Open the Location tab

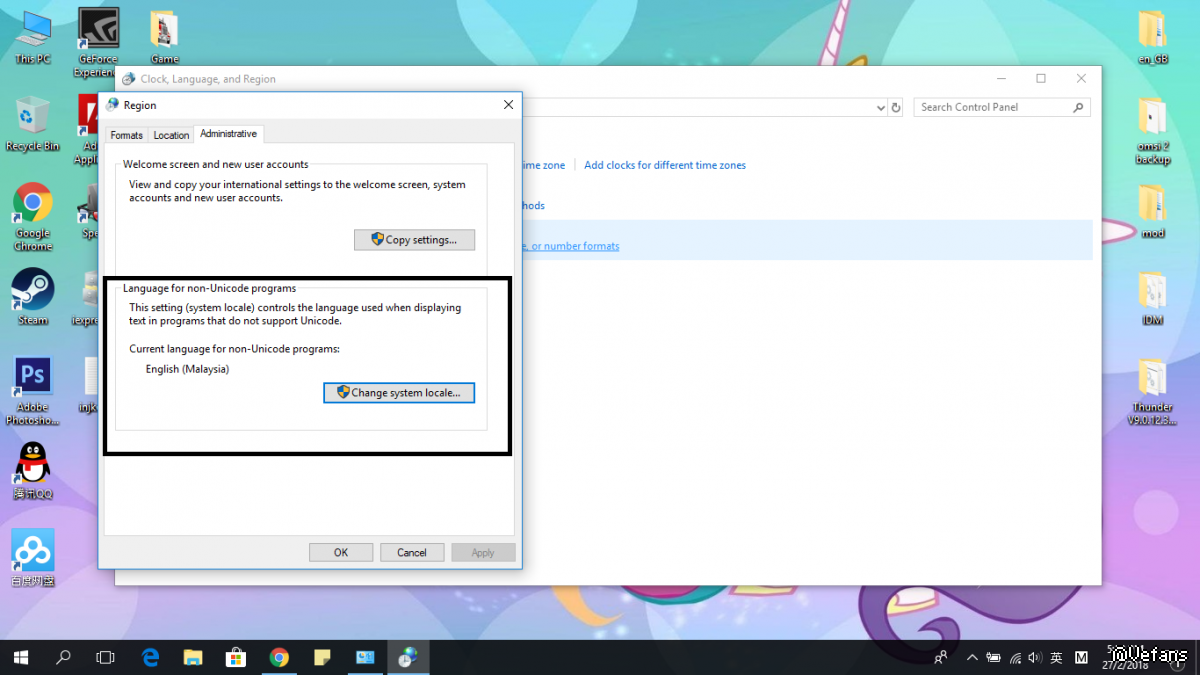(x=171, y=135)
